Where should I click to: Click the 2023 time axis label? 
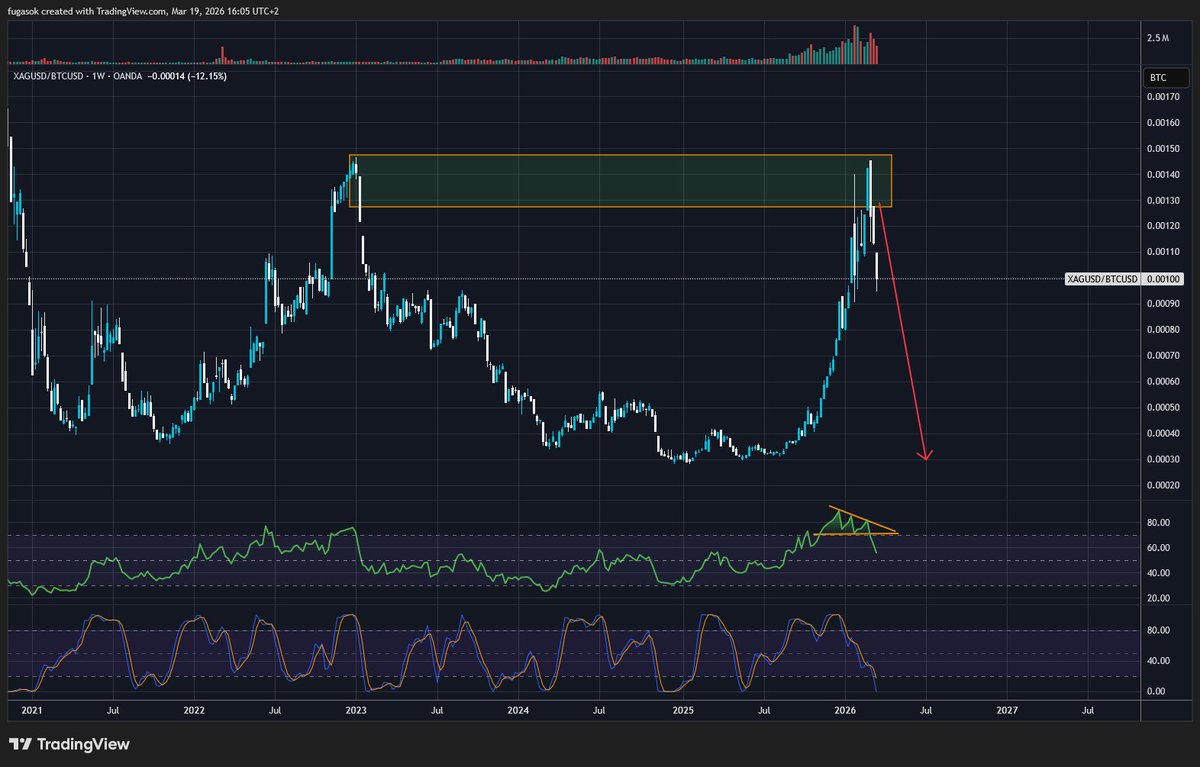[357, 711]
